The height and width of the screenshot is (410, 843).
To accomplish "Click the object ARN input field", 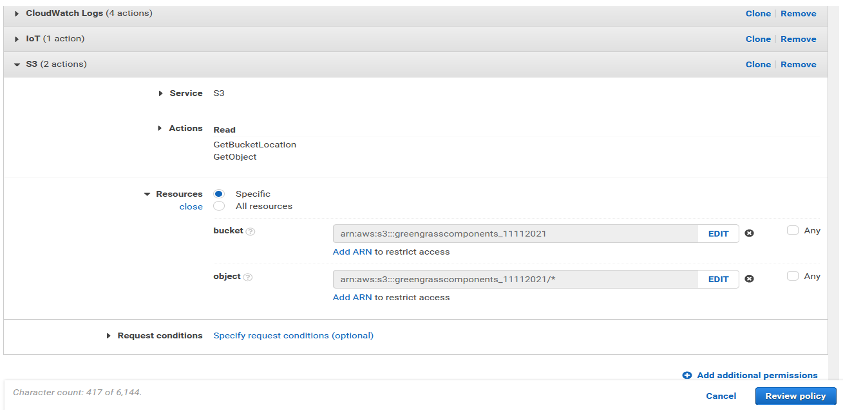I will [x=516, y=279].
